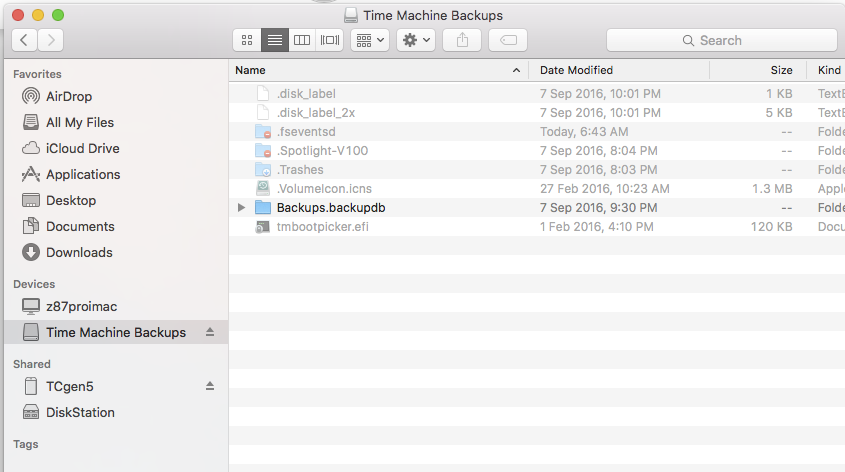The image size is (845, 472).
Task: Select DiskStation under Shared
Action: (80, 412)
